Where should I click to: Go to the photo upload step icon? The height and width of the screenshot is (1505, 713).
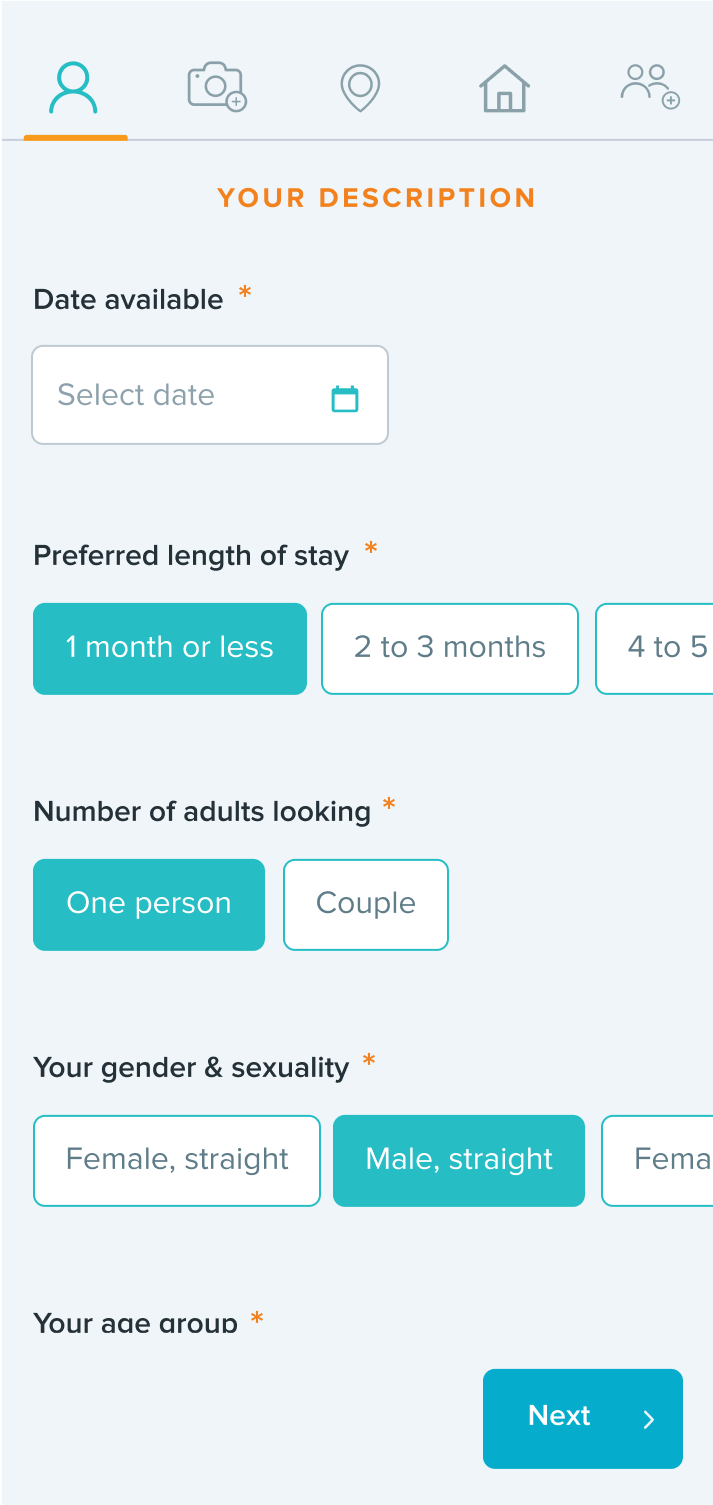point(217,87)
